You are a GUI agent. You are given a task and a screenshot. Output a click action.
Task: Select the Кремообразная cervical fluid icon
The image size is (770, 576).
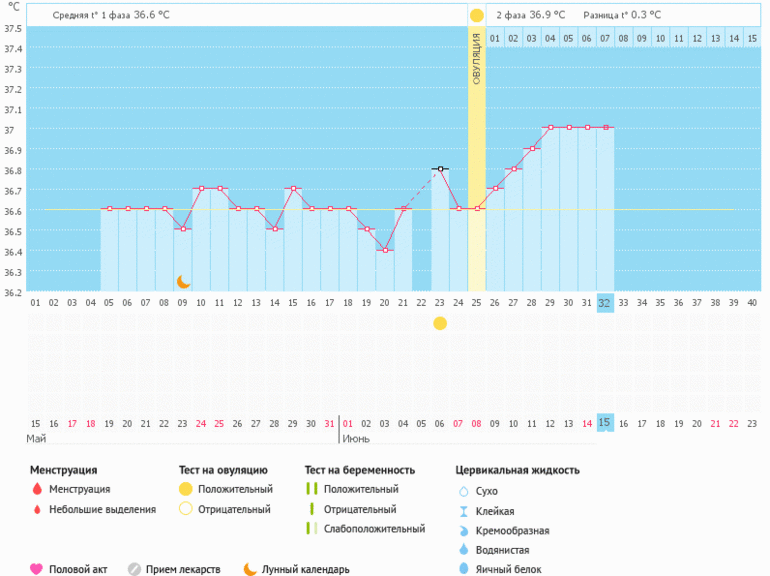coord(463,531)
